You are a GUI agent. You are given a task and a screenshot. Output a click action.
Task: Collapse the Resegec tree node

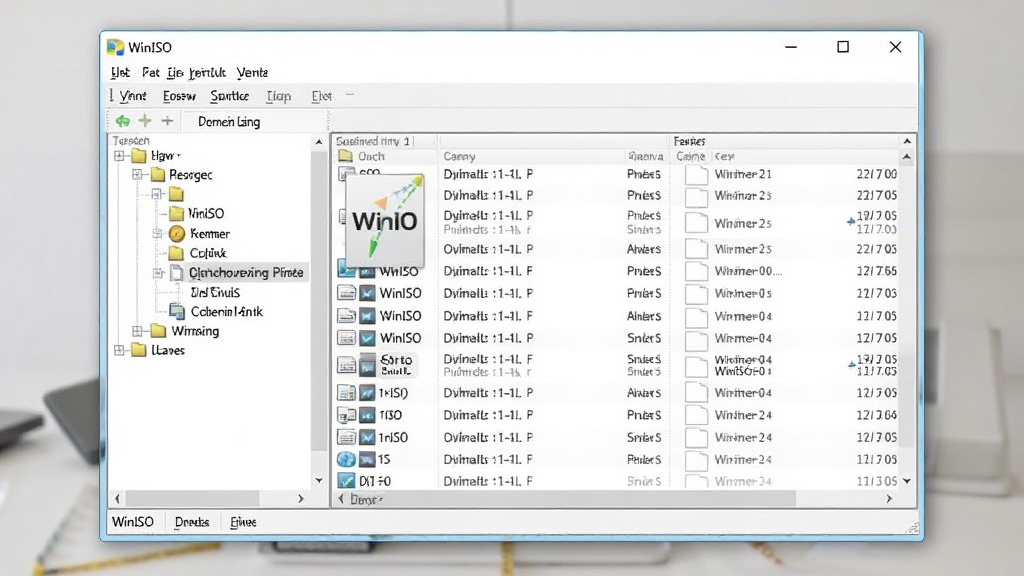[x=137, y=174]
